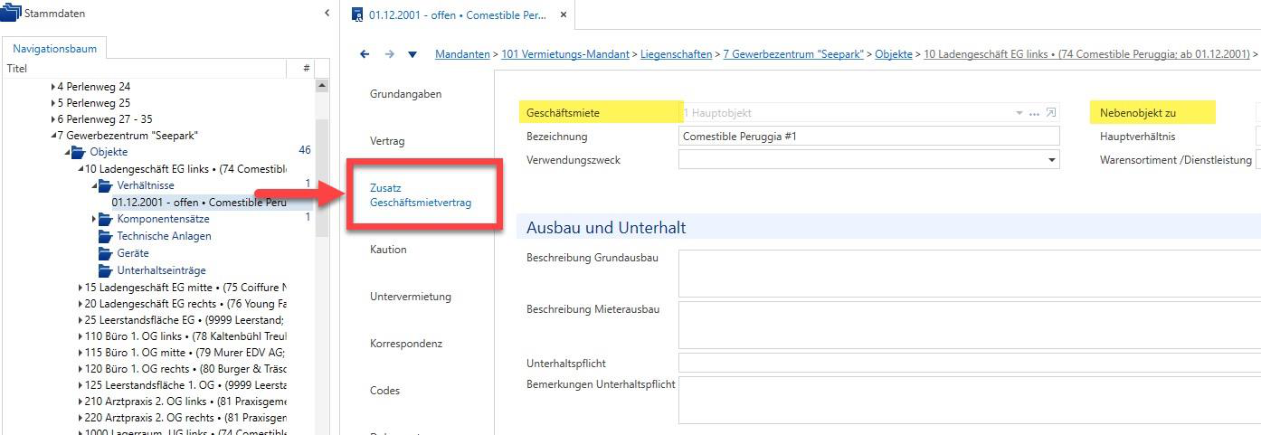1261x435 pixels.
Task: Follow the Mandanten breadcrumb link
Action: point(464,53)
